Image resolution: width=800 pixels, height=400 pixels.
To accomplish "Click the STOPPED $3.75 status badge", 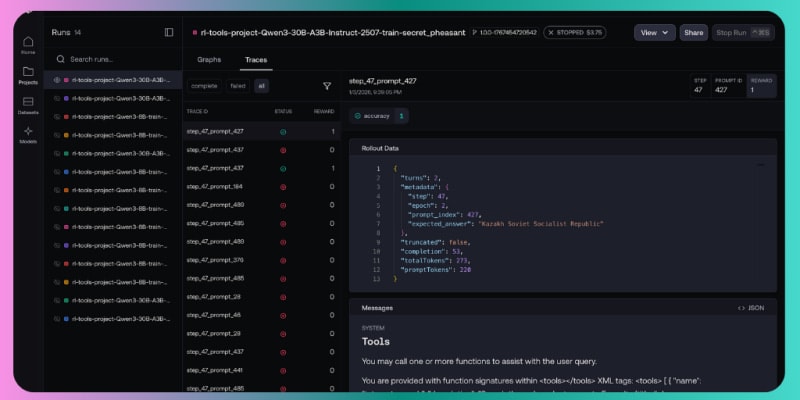I will point(574,33).
